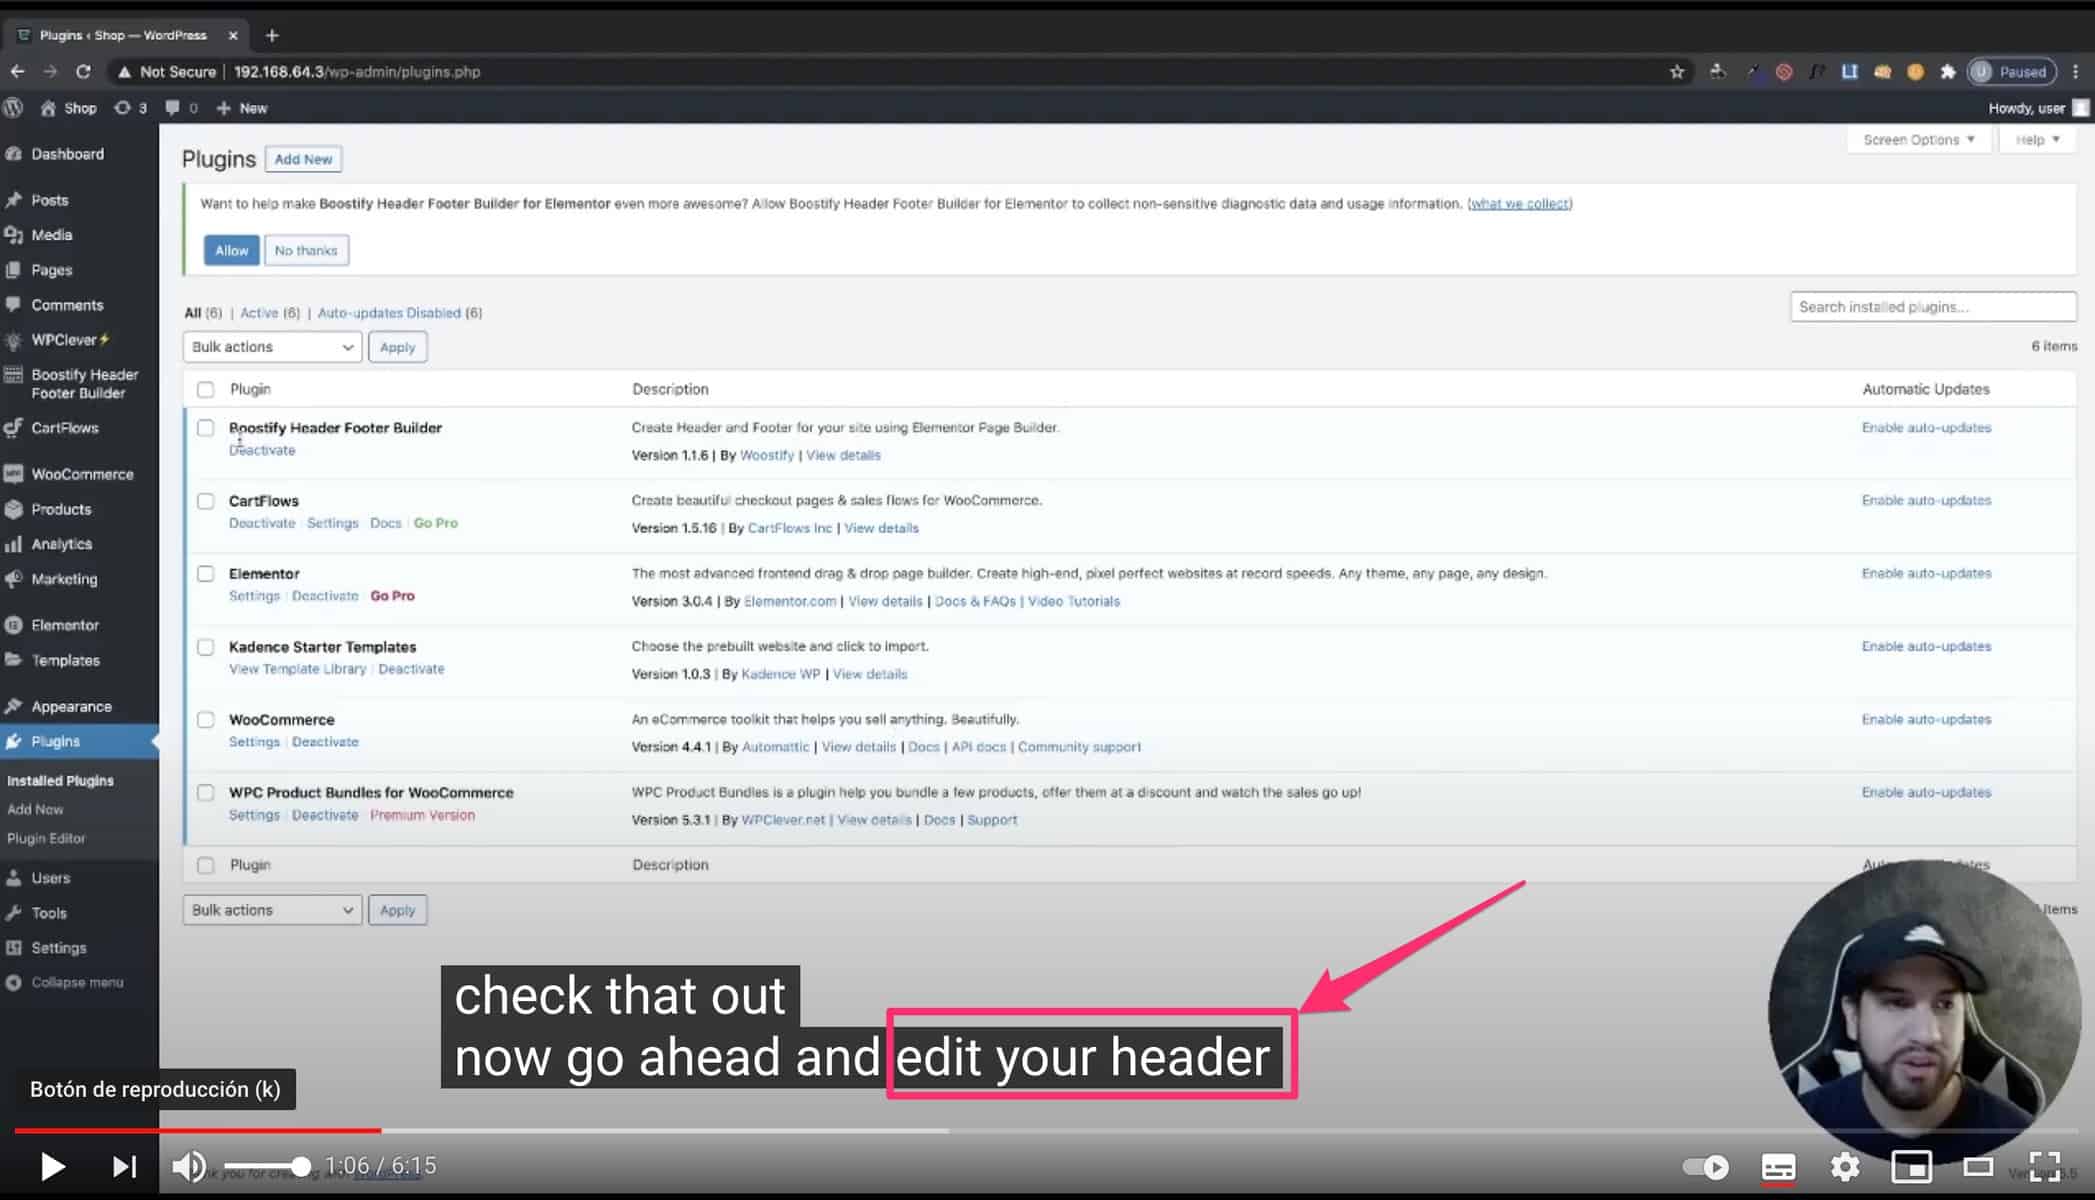Check the WooCommerce plugin checkbox
This screenshot has height=1200, width=2095.
coord(205,720)
